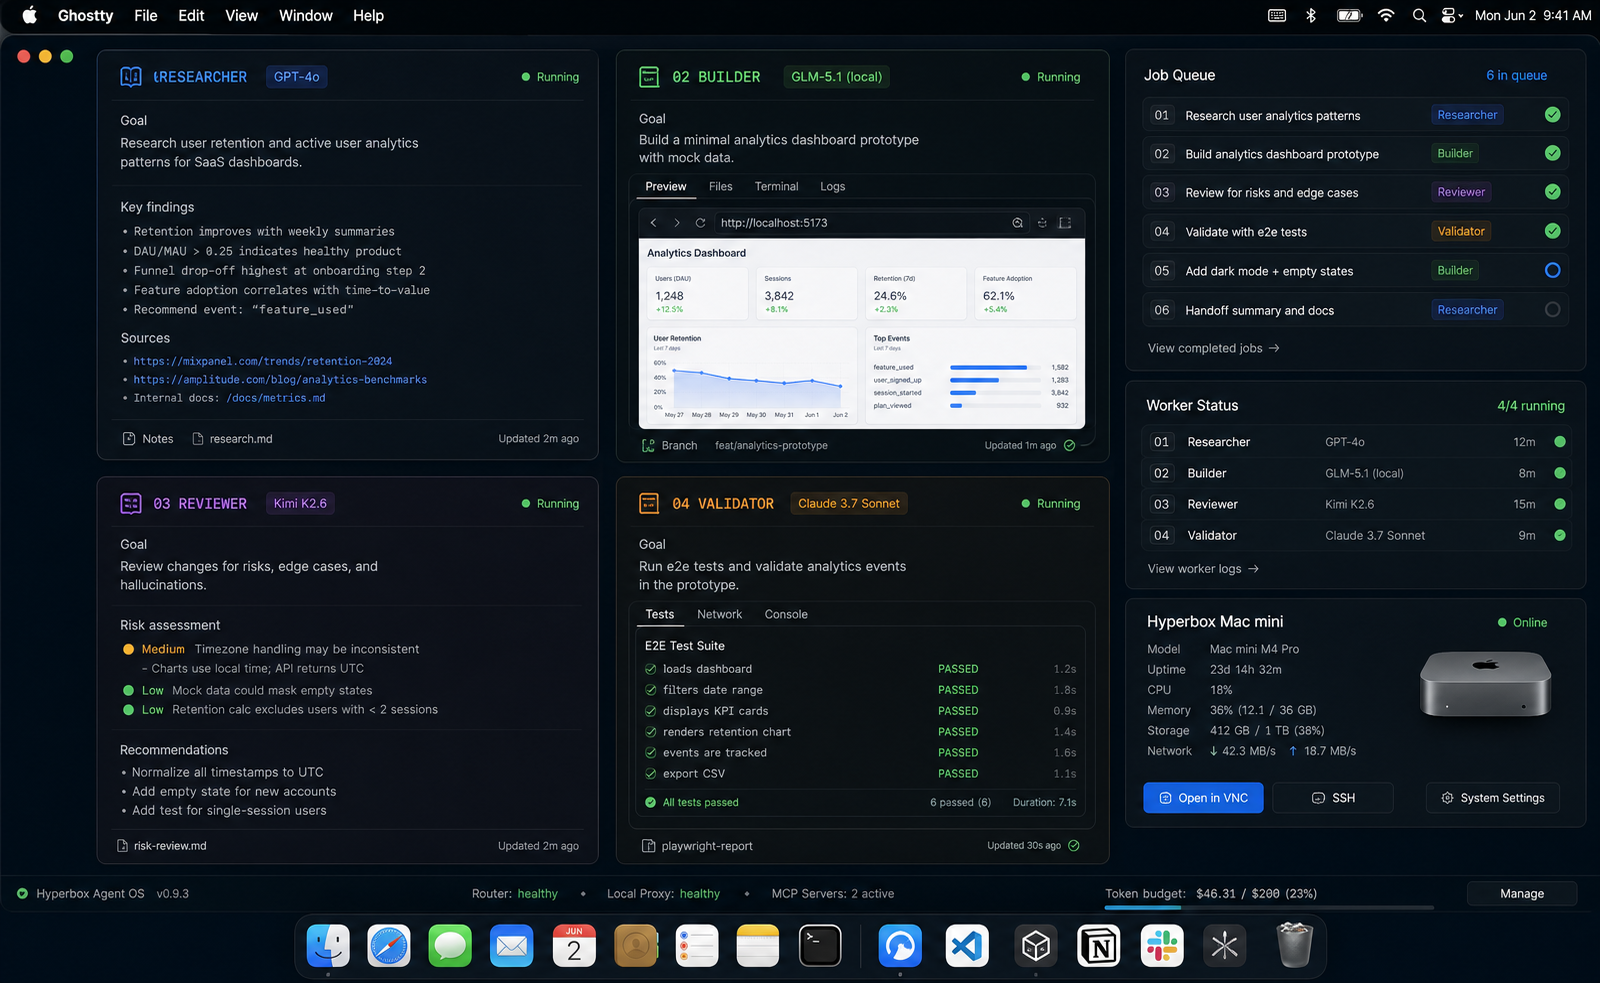
Task: Open the Window menu in the menu bar
Action: 306,16
